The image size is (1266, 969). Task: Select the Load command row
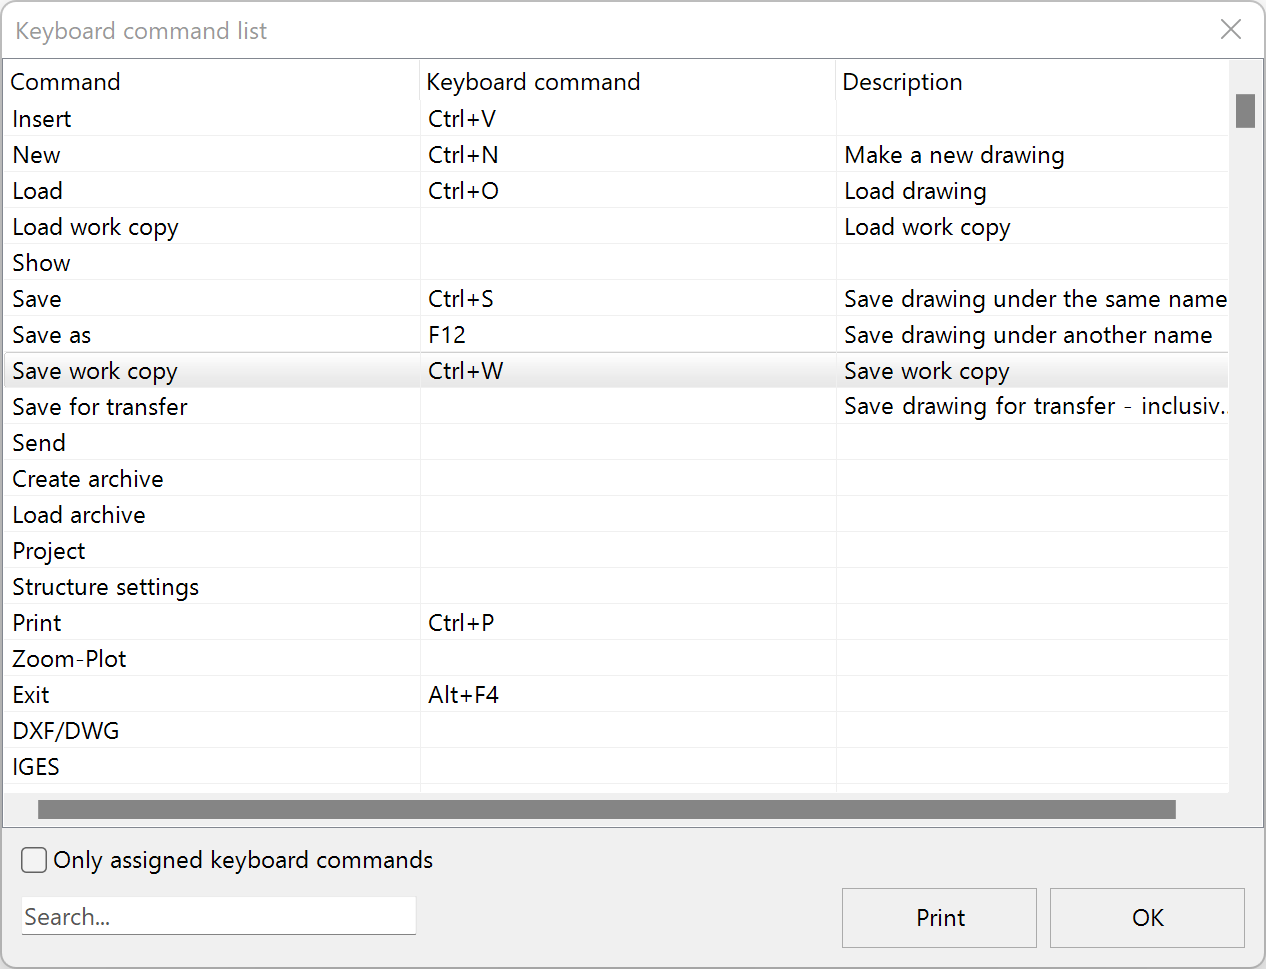[200, 191]
